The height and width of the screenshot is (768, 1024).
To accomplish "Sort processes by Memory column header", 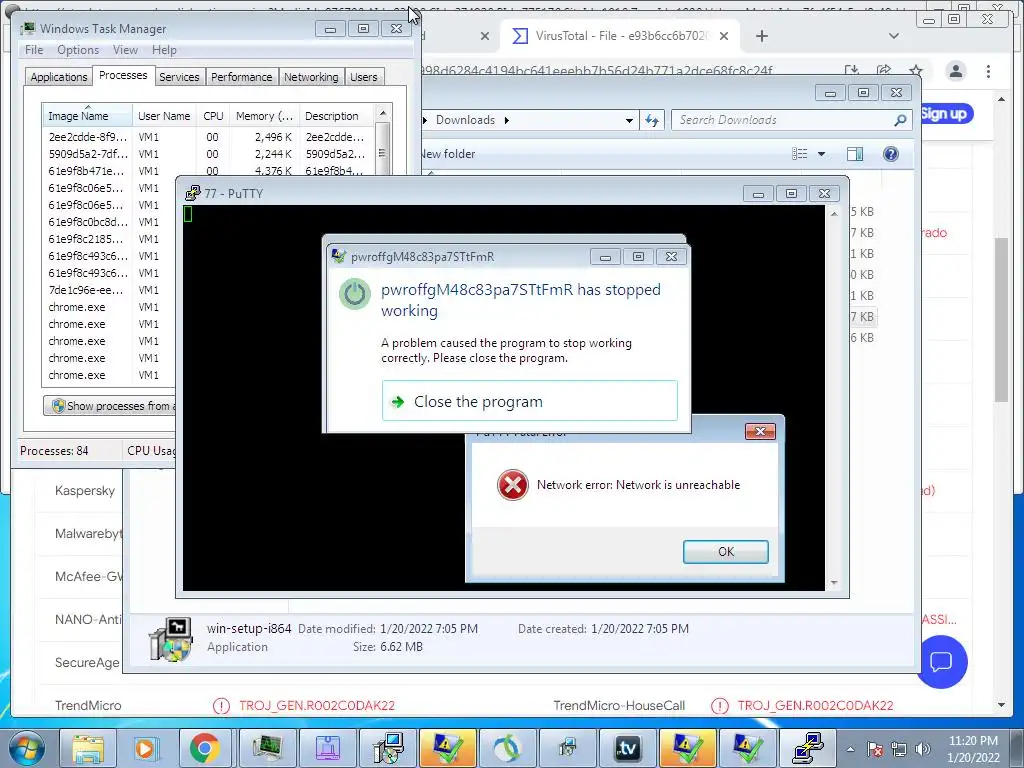I will (264, 116).
